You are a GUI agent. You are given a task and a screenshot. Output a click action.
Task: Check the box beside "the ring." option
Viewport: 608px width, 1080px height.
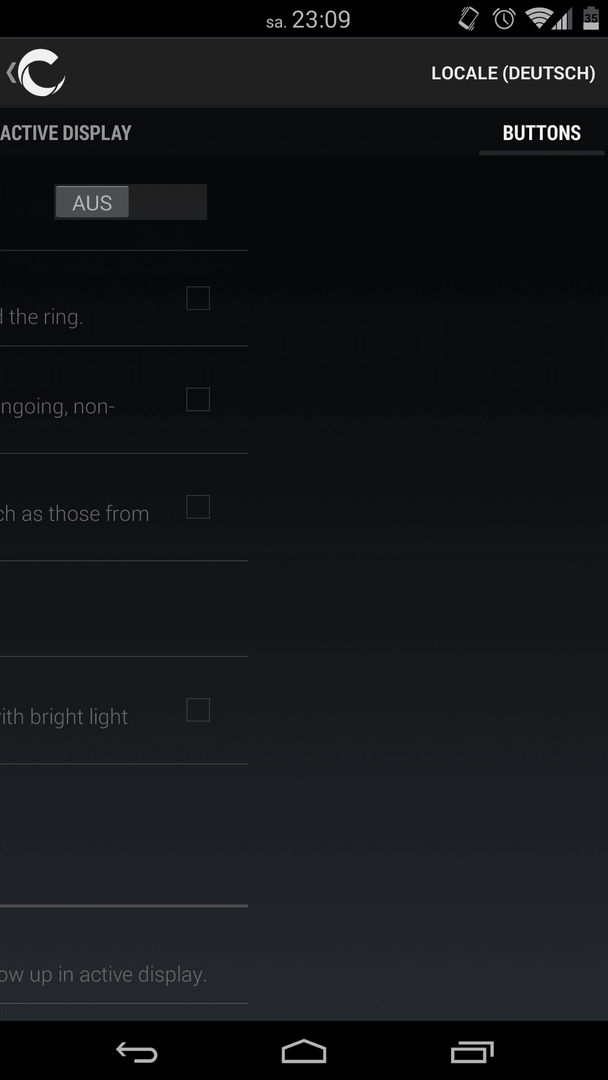(x=198, y=298)
